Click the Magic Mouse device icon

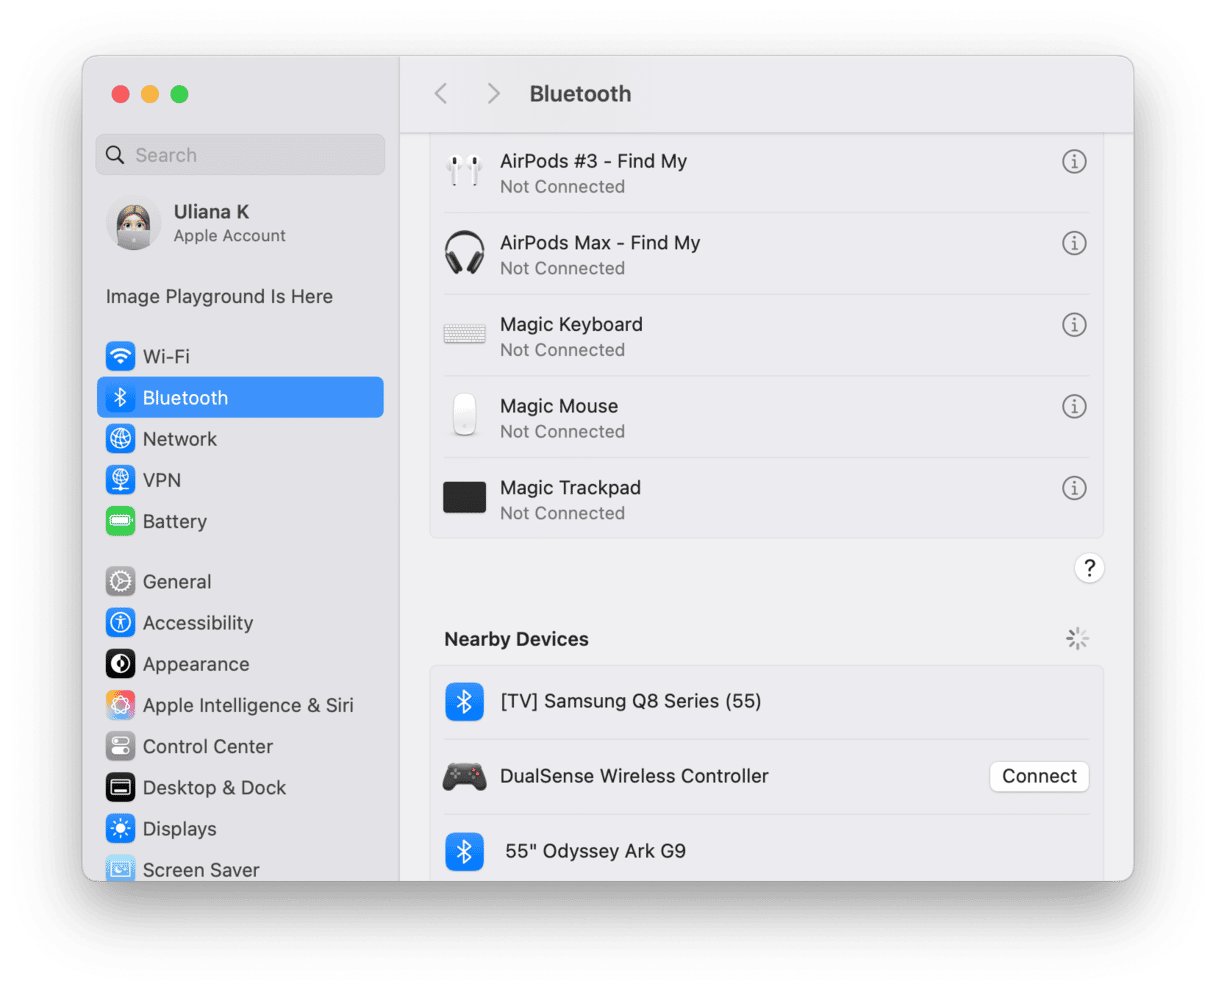464,415
